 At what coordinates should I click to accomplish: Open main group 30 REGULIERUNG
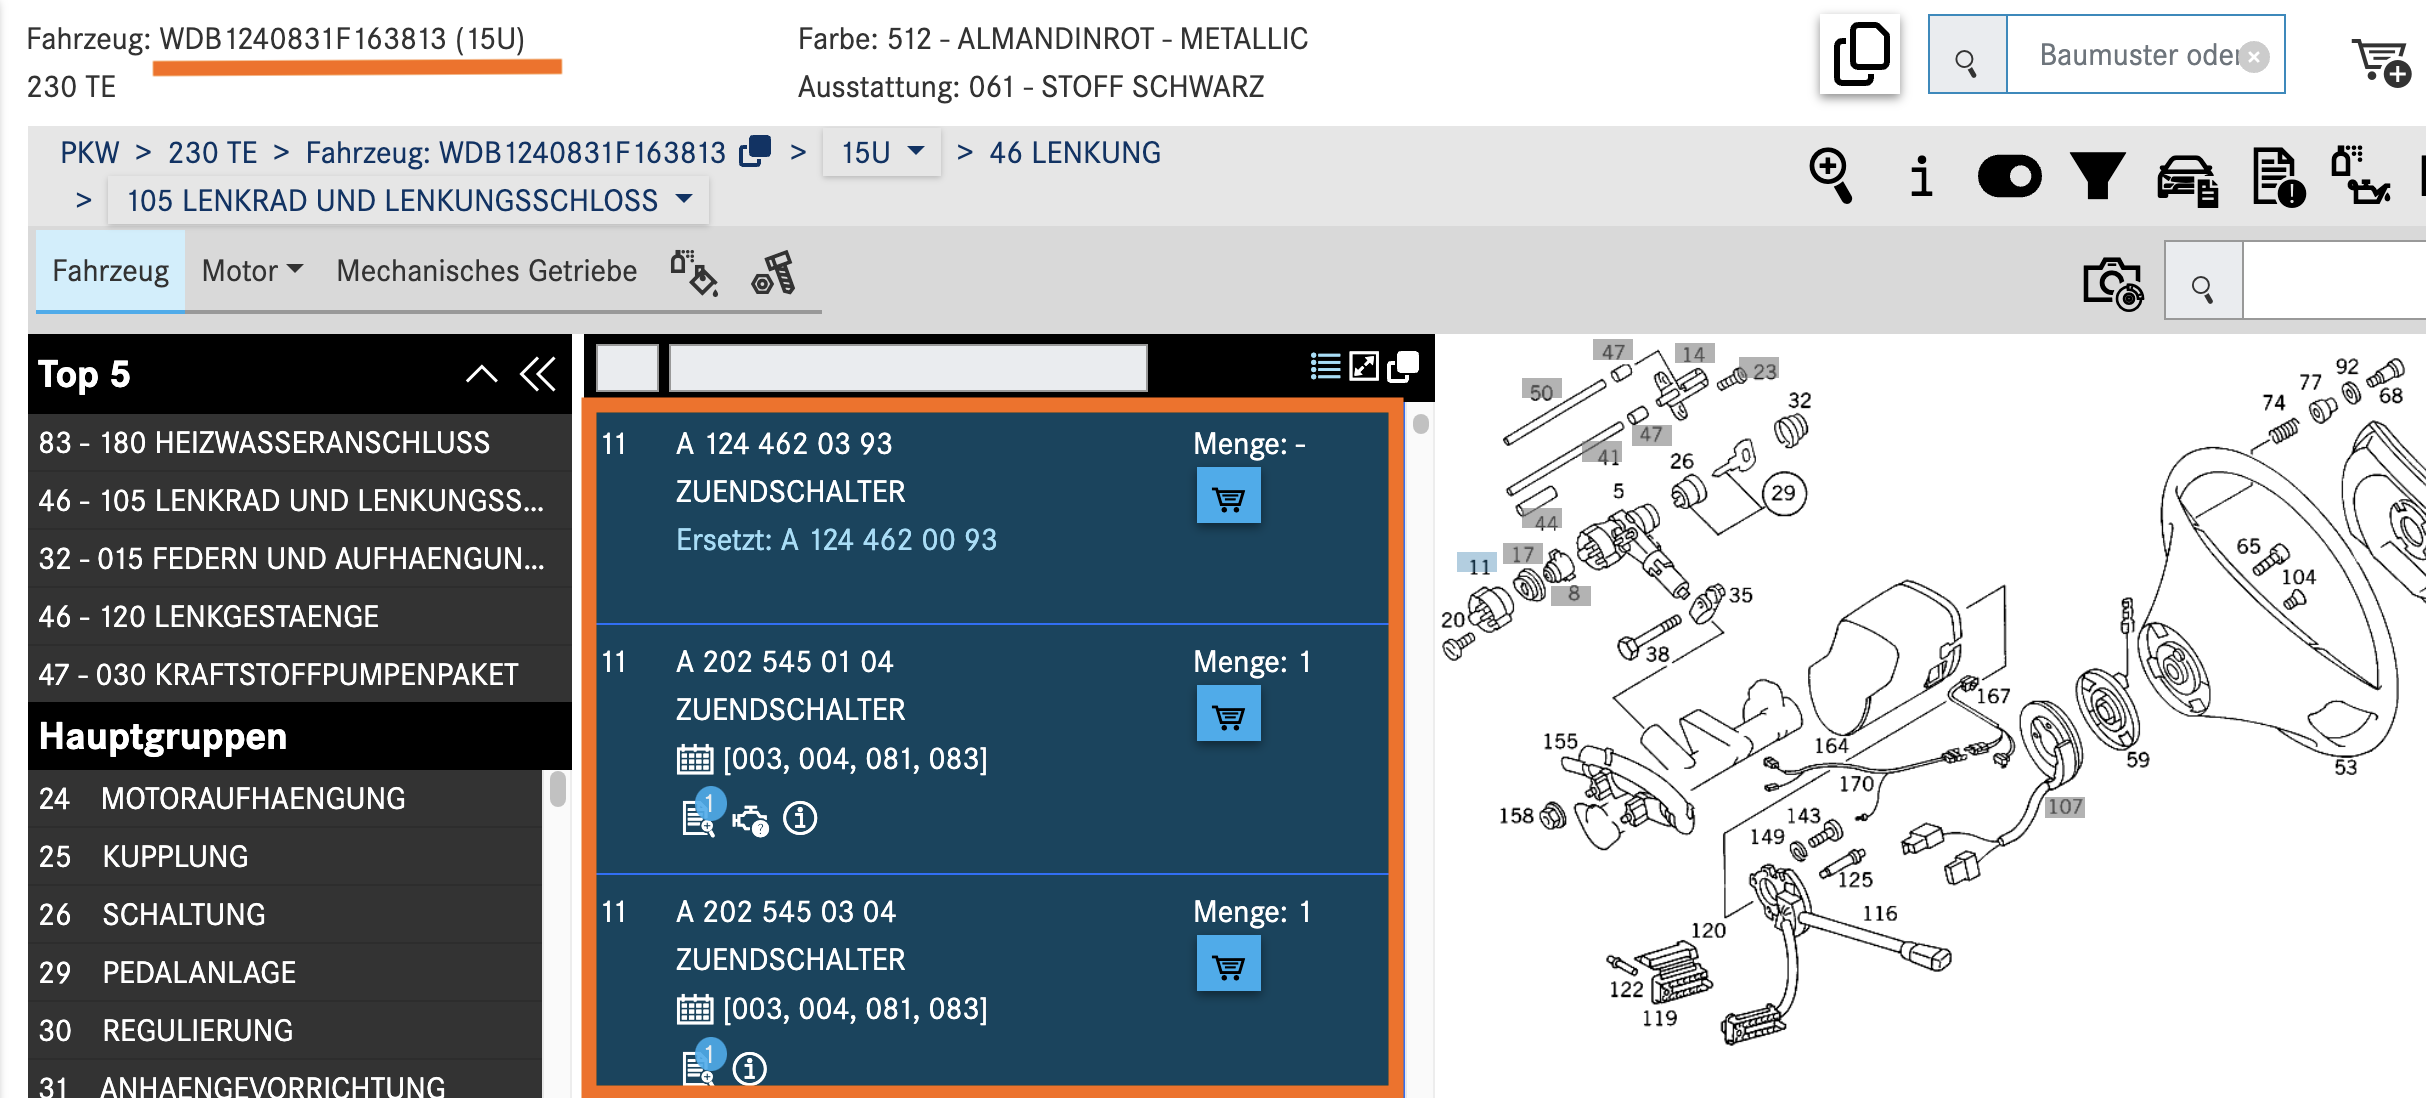pos(285,1030)
